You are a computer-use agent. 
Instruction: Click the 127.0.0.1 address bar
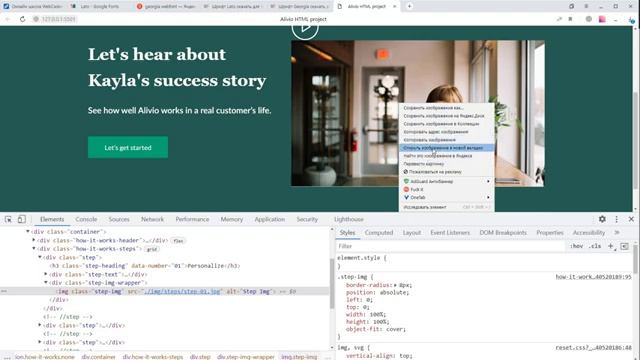click(59, 19)
